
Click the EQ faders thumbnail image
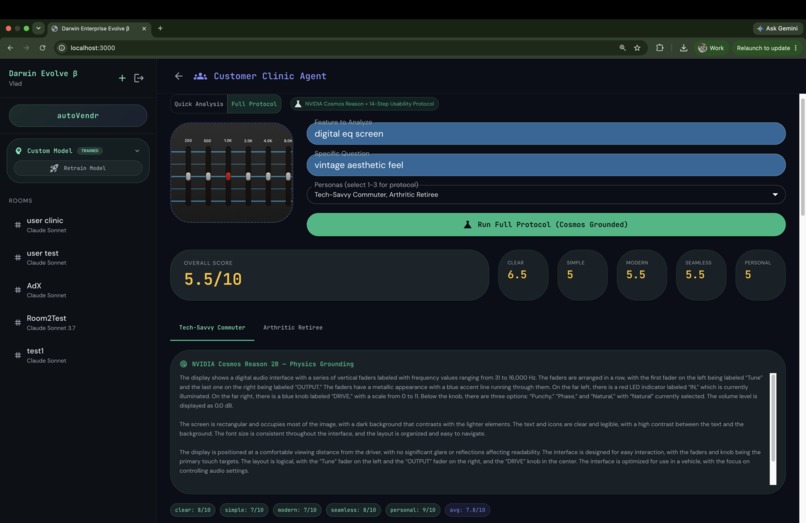point(232,172)
